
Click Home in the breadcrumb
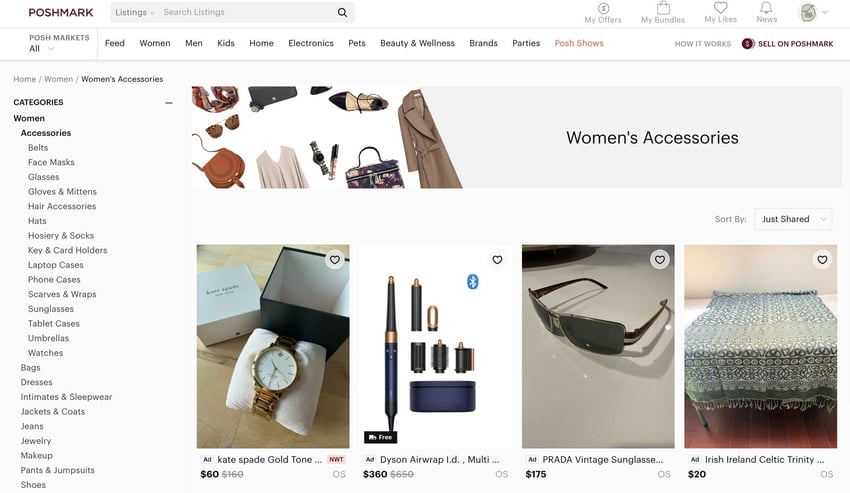coord(24,79)
